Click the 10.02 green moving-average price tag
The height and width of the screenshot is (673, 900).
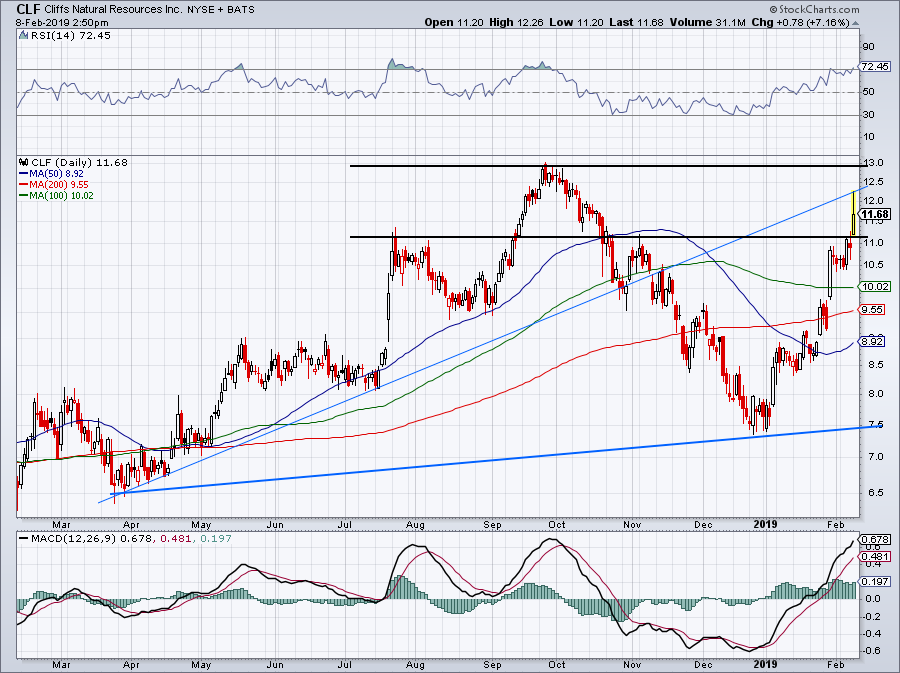[x=875, y=287]
